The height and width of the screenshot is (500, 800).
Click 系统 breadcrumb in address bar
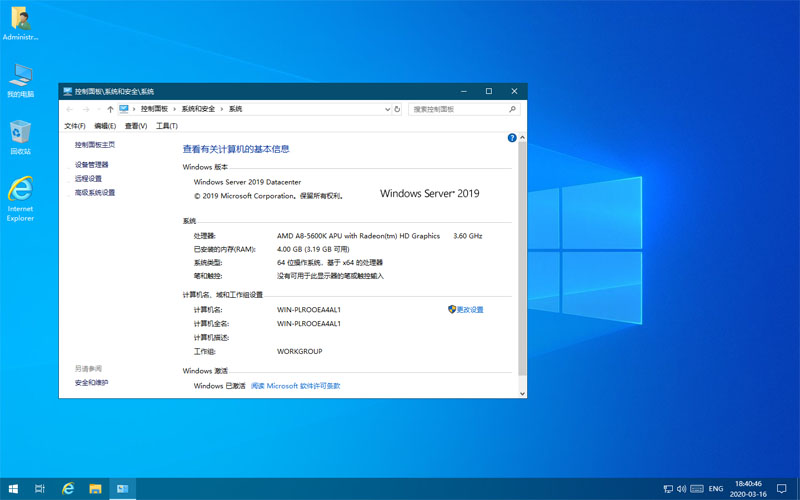click(235, 109)
